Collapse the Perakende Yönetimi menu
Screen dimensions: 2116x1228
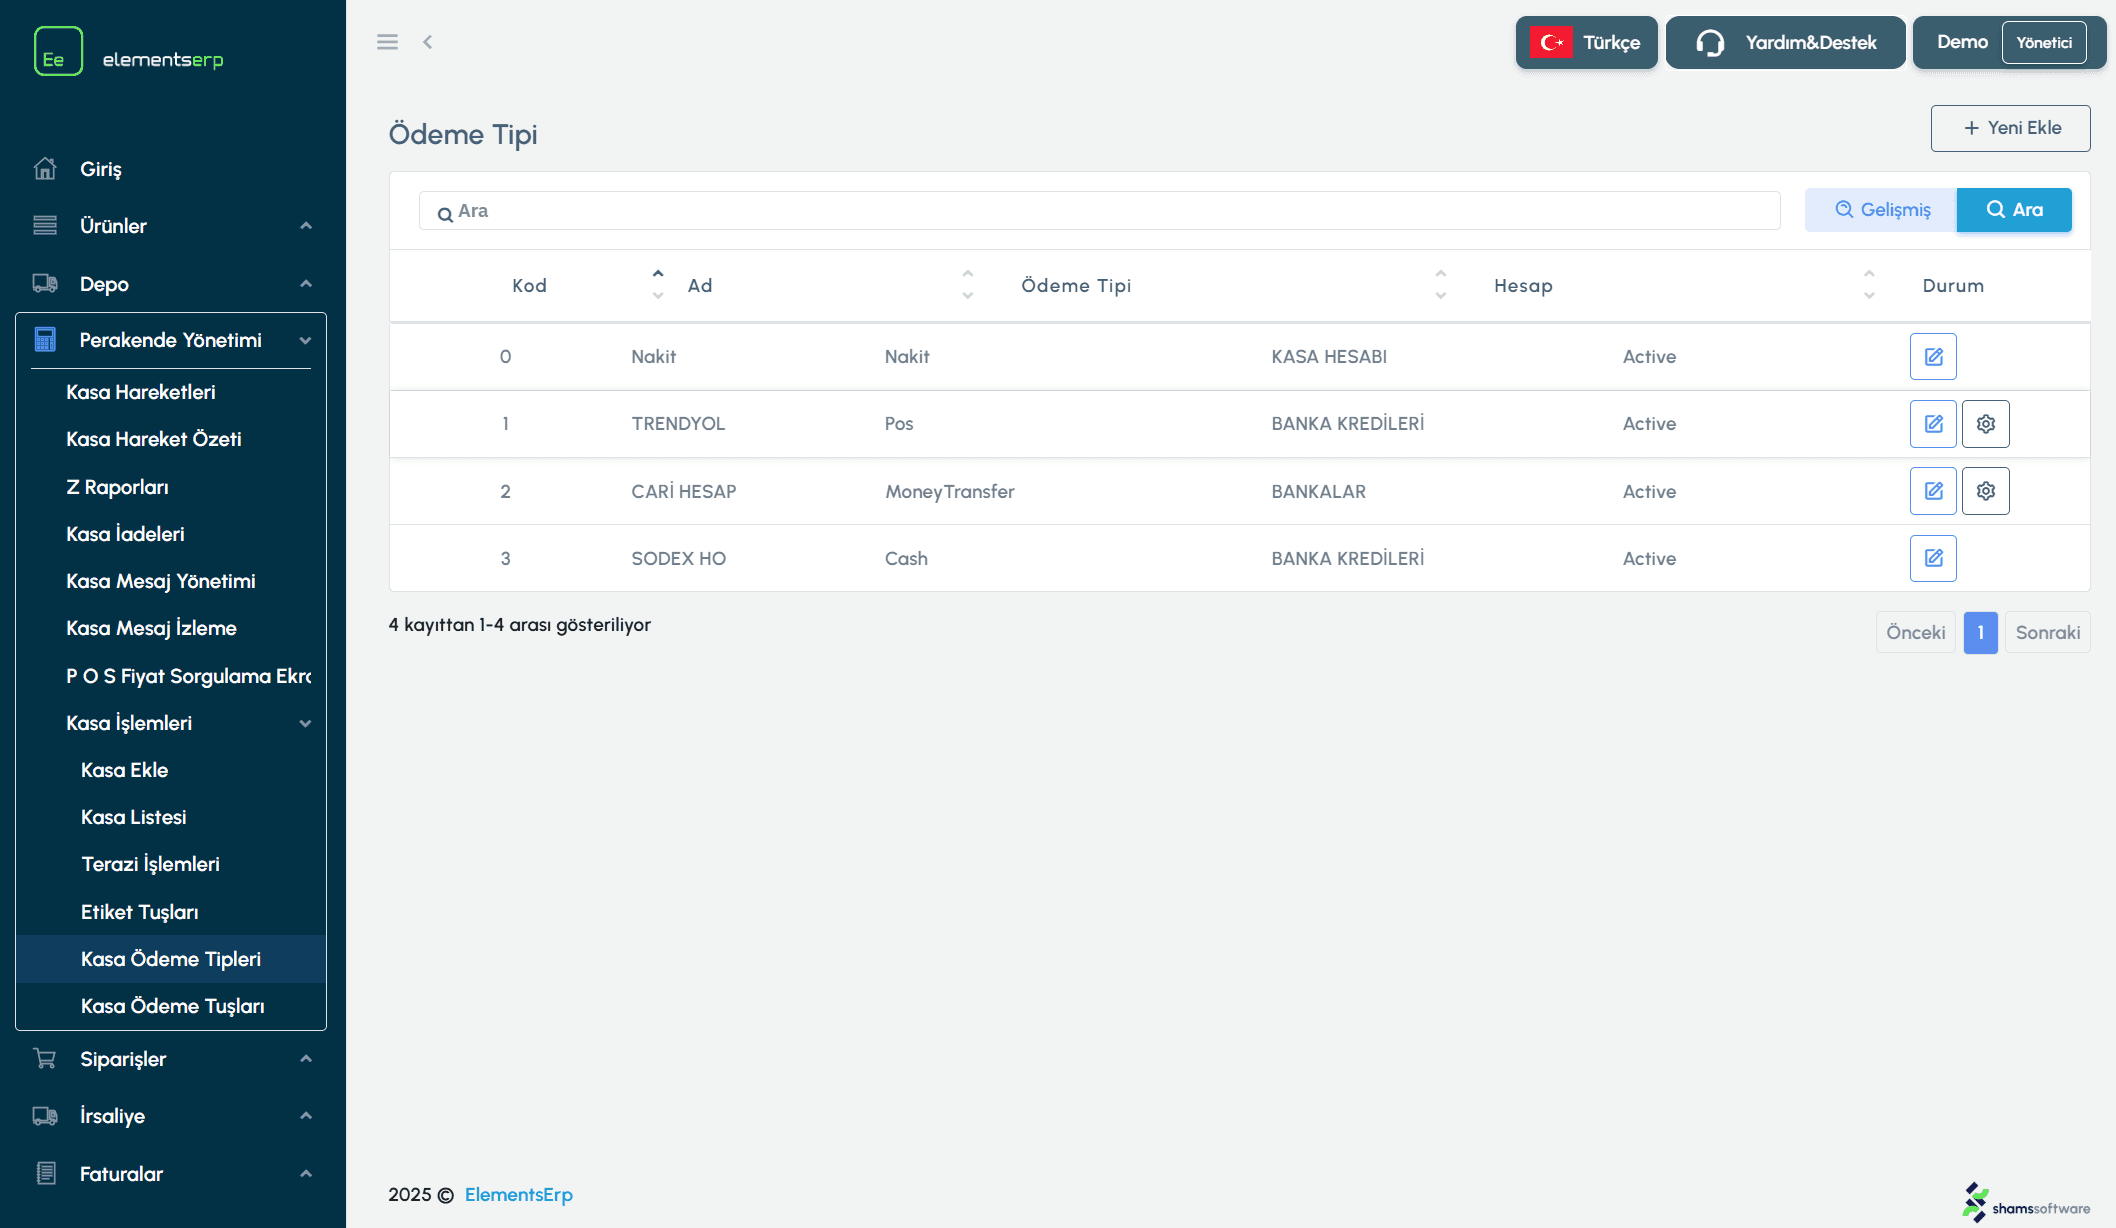tap(170, 340)
